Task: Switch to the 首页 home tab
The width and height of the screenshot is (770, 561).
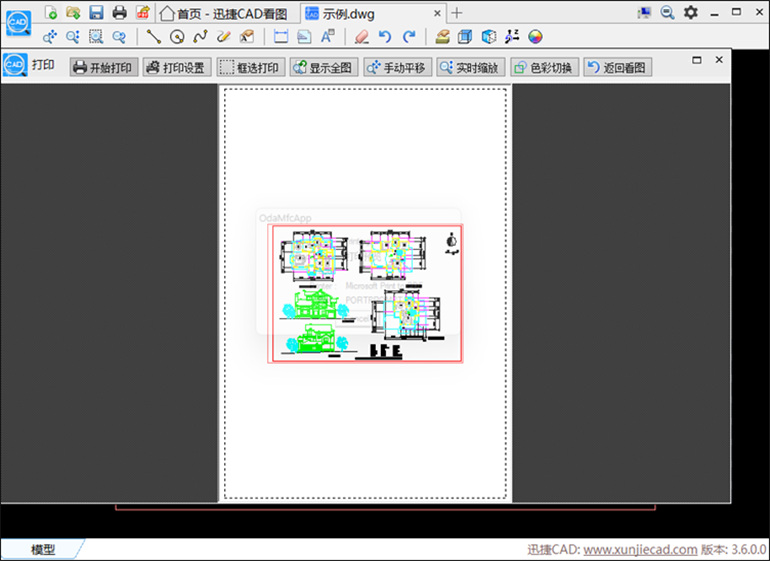Action: [x=225, y=13]
